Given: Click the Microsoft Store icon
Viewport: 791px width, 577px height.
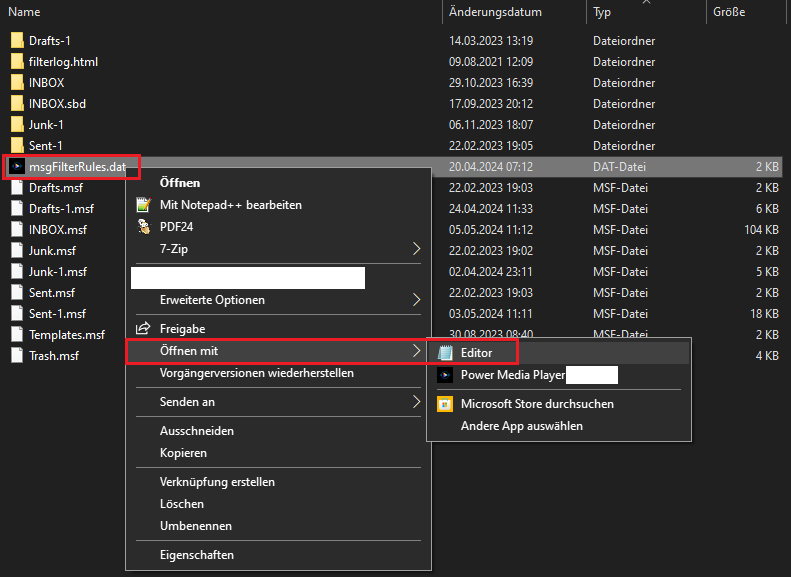Looking at the screenshot, I should pyautogui.click(x=444, y=404).
